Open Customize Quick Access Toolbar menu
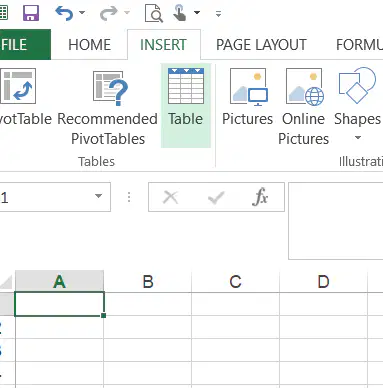Viewport: 383px width, 388px height. click(218, 14)
